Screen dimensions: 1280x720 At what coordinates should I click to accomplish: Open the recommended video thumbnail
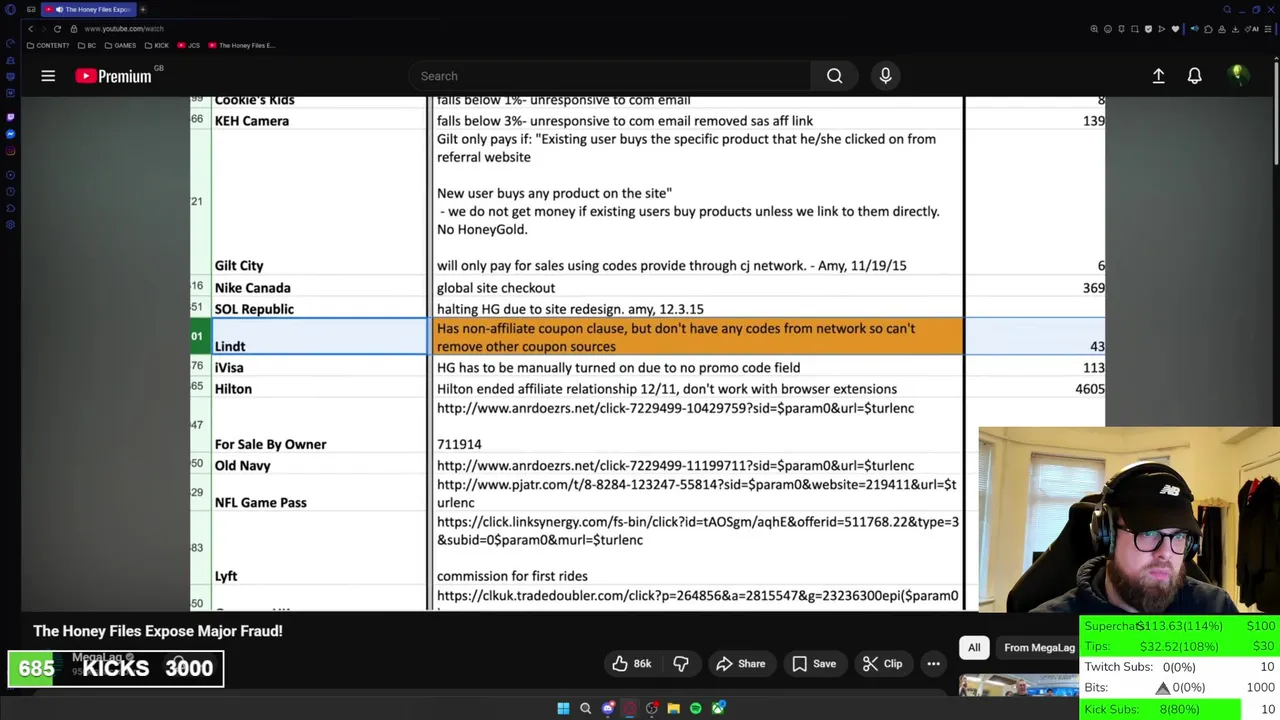[x=1018, y=686]
